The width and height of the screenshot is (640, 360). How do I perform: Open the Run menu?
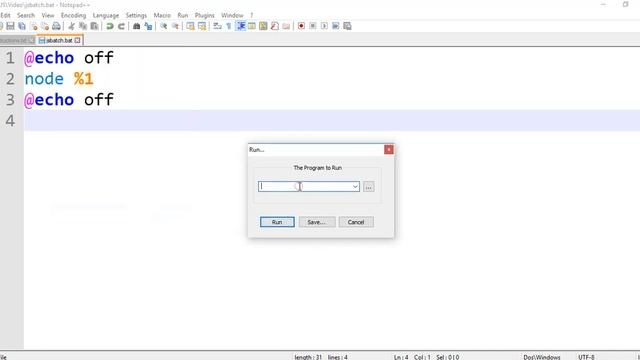point(183,15)
